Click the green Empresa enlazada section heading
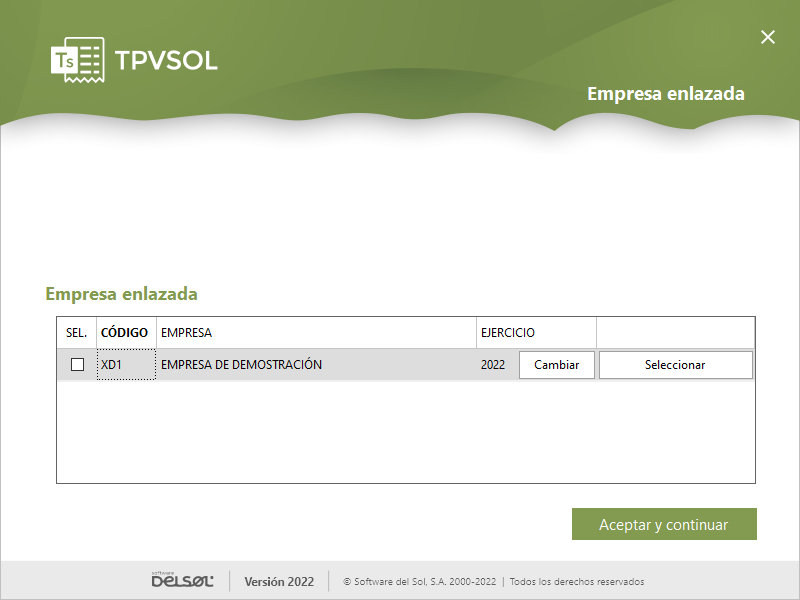The width and height of the screenshot is (800, 600). pyautogui.click(x=121, y=294)
